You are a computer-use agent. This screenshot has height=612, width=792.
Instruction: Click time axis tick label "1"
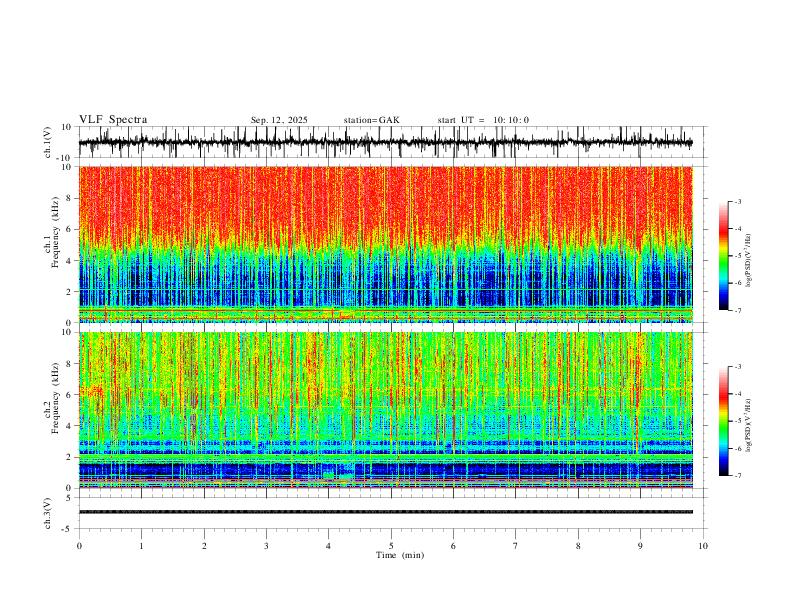click(x=141, y=546)
